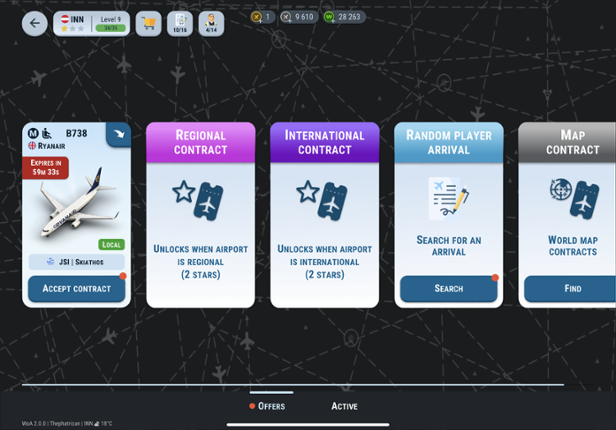This screenshot has height=430, width=616.
Task: Open the staff icon showing 4/14
Action: 210,23
